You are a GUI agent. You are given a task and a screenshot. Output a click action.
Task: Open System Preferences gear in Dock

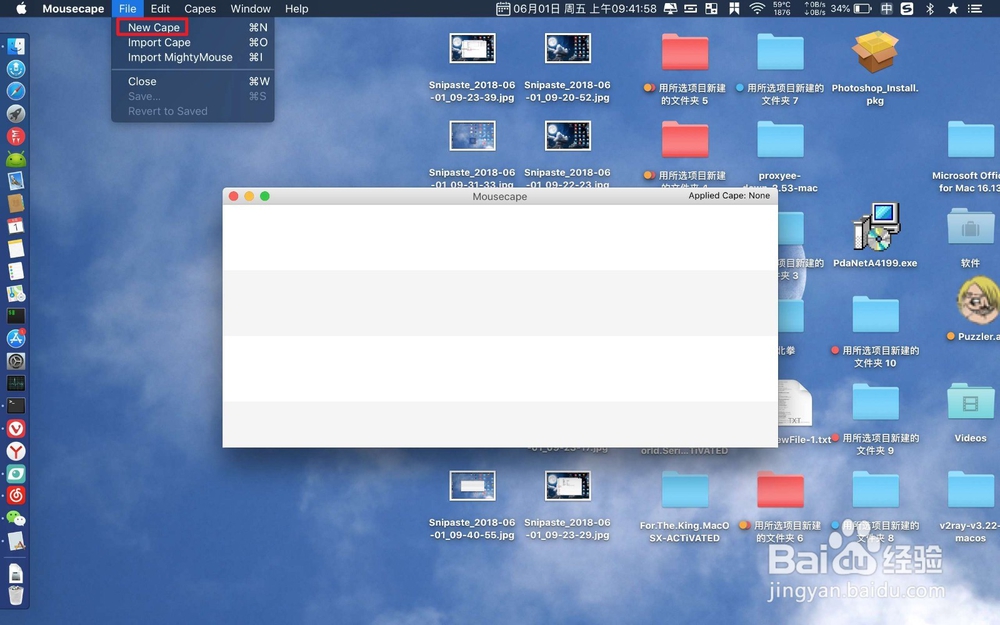(x=16, y=361)
